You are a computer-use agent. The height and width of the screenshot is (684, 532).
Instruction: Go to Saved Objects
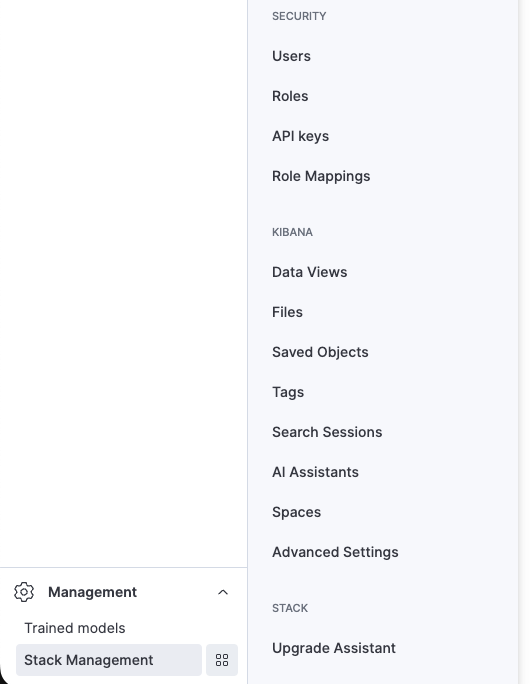point(320,352)
